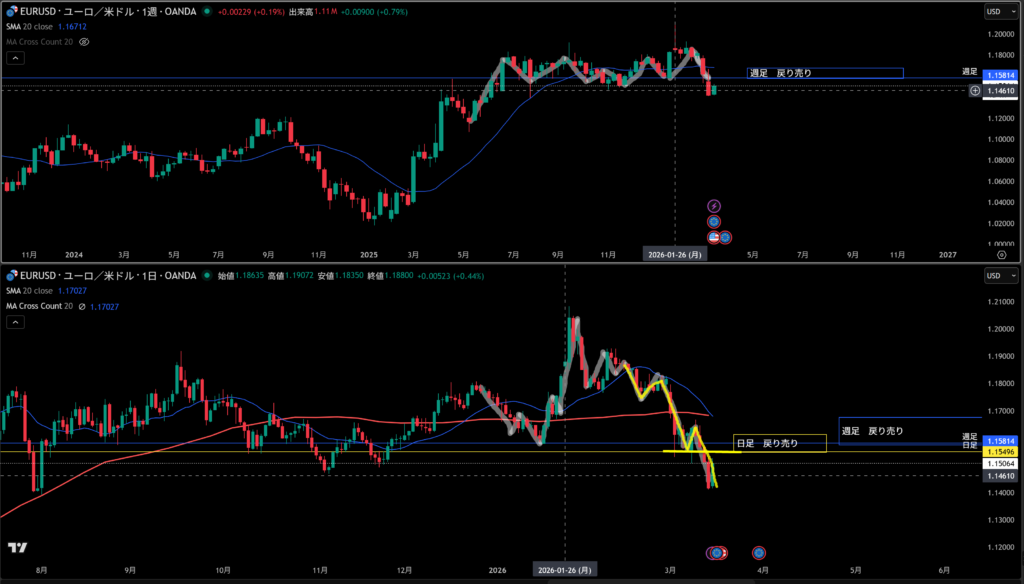Screen dimensions: 1024x584
Task: Click the plus icon on weekly price axis
Action: tap(975, 91)
